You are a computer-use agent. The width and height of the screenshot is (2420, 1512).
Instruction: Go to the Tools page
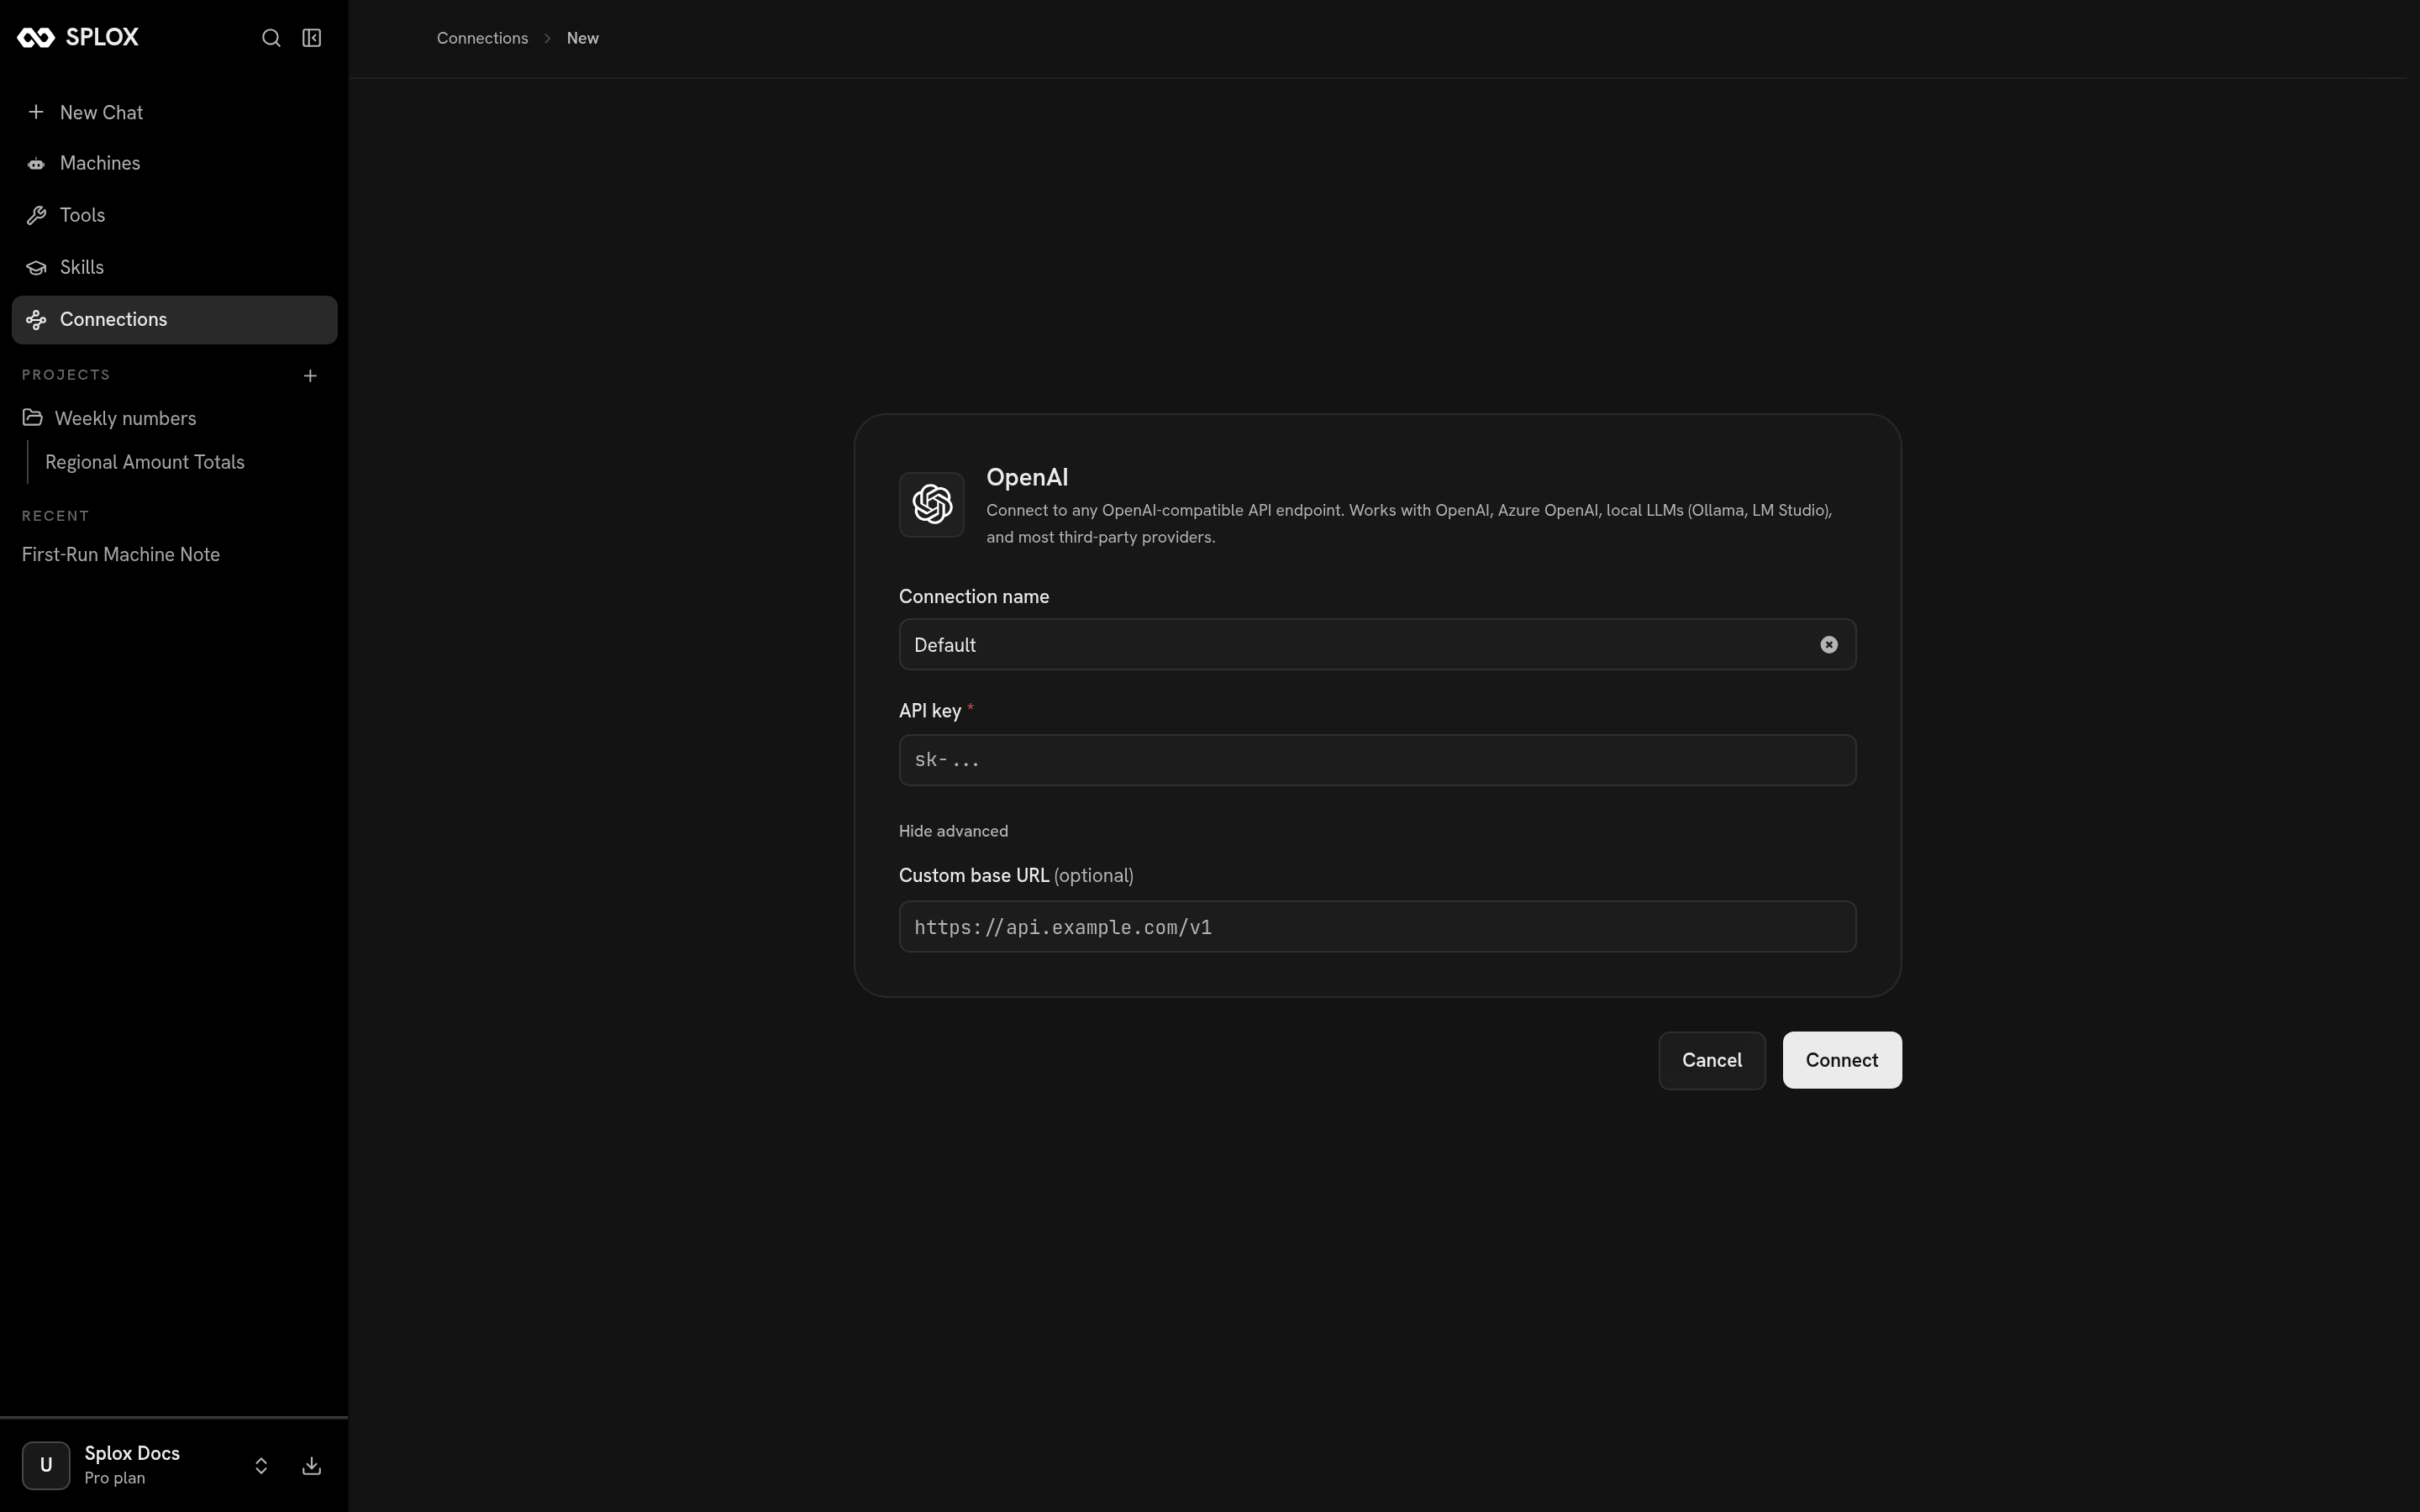tap(175, 215)
